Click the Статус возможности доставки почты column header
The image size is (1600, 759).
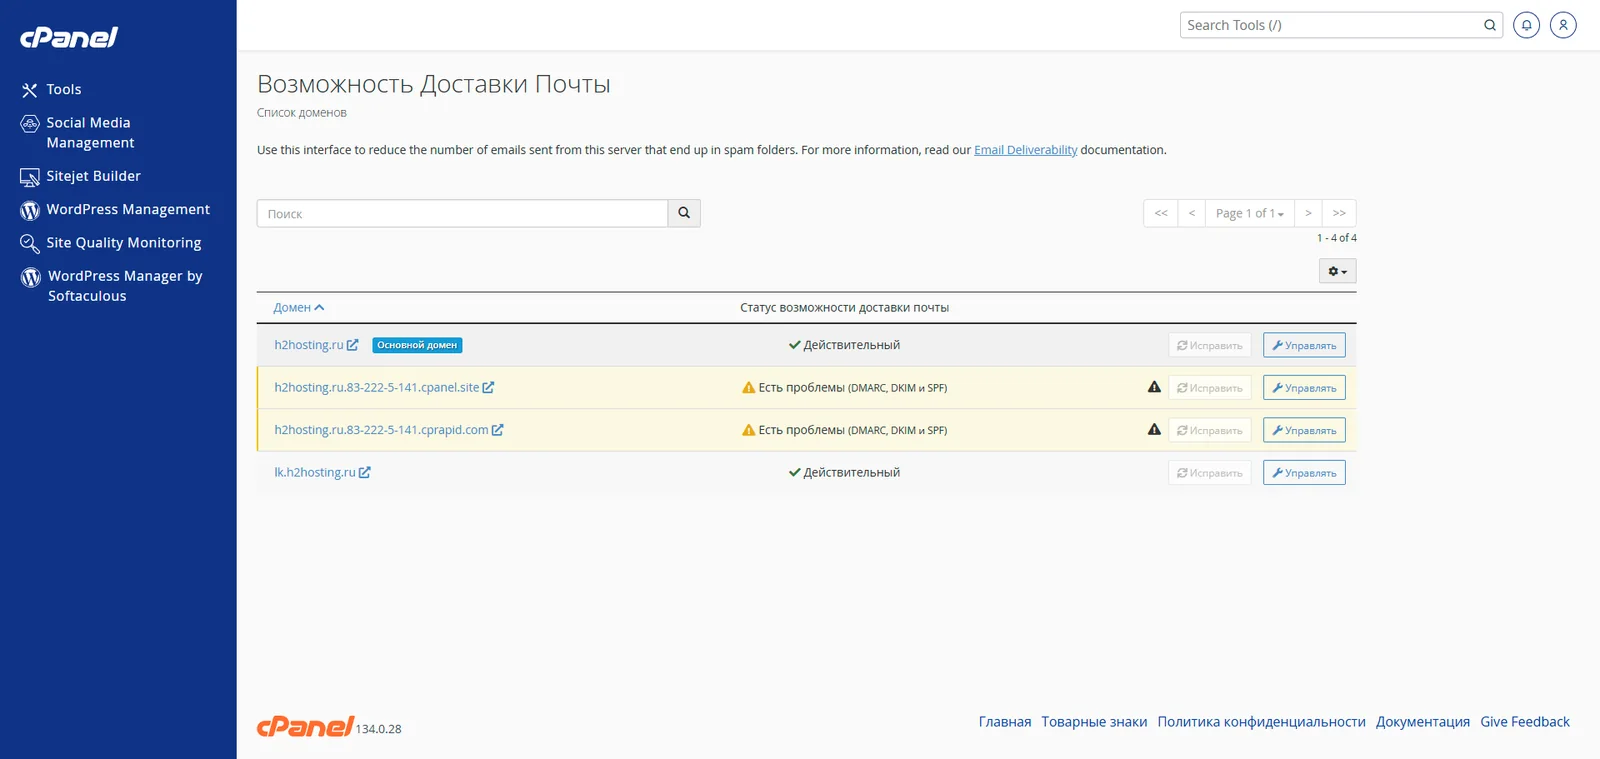coord(844,308)
